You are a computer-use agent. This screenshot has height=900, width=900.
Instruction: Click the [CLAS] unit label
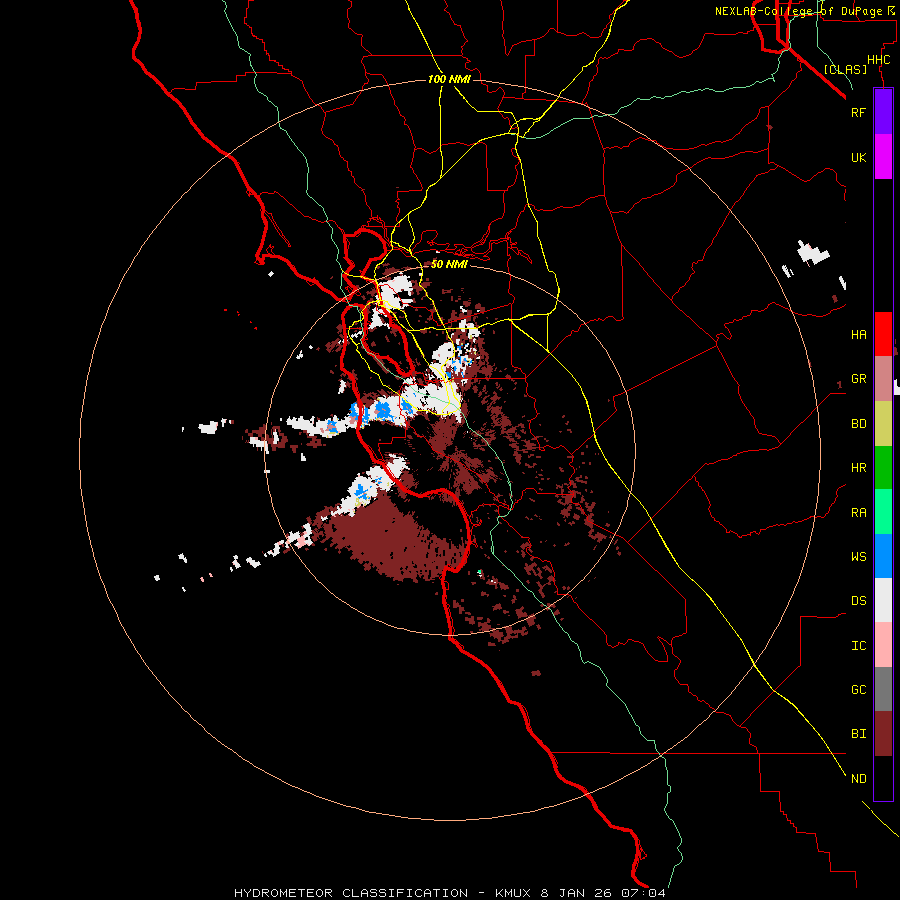[x=845, y=69]
